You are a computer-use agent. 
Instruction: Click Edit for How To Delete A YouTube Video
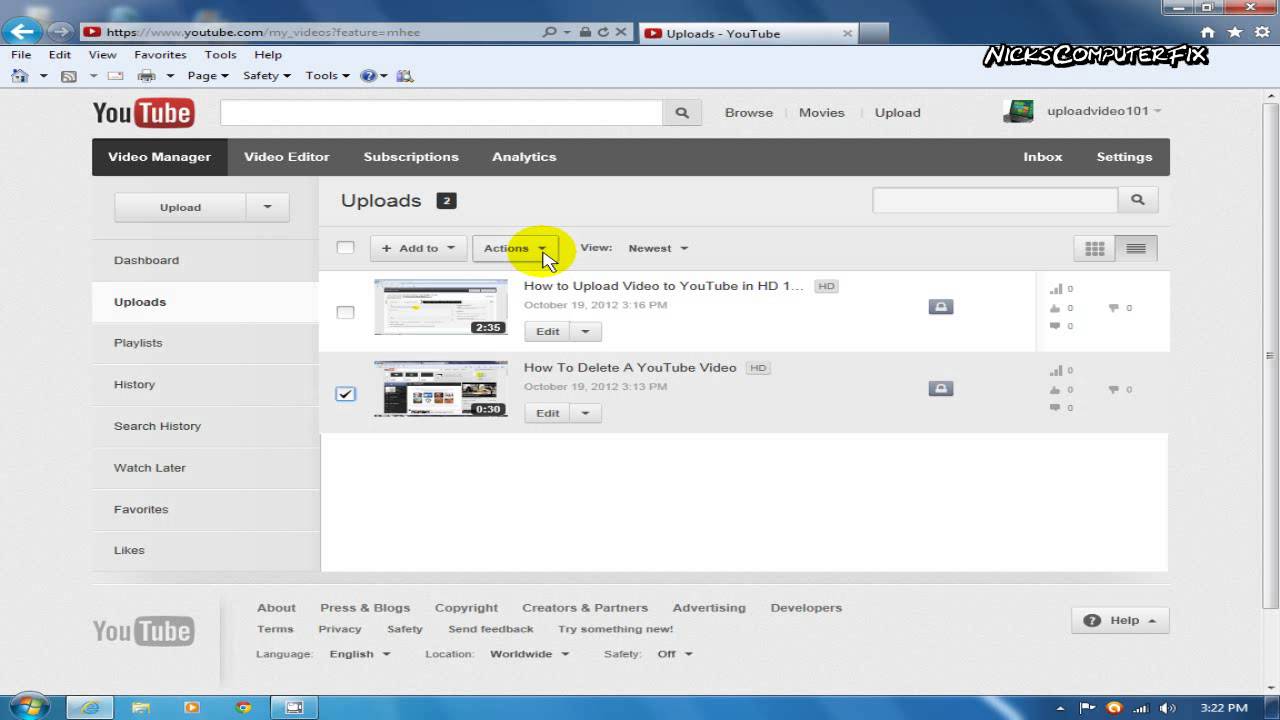547,413
